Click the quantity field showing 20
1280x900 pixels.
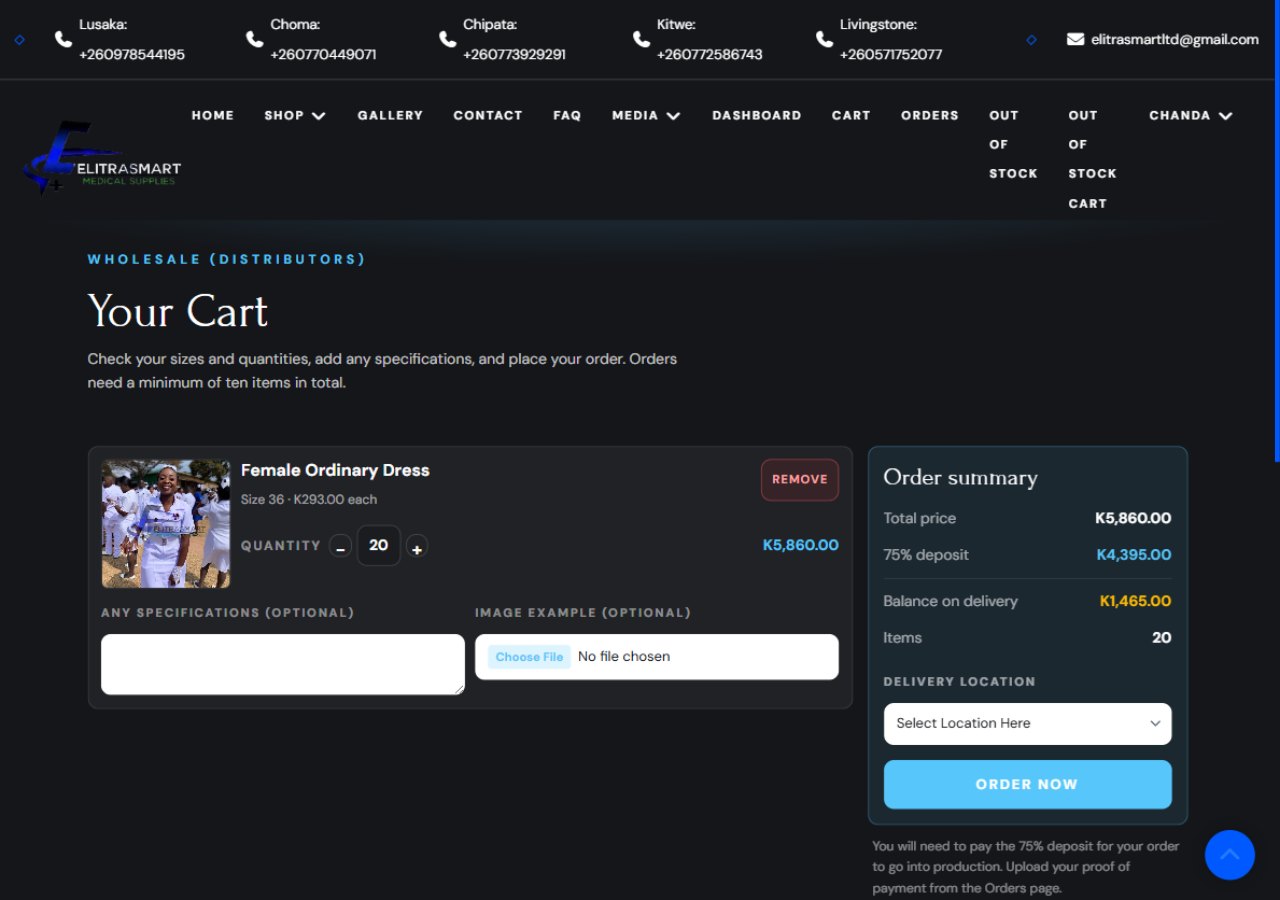pyautogui.click(x=379, y=546)
